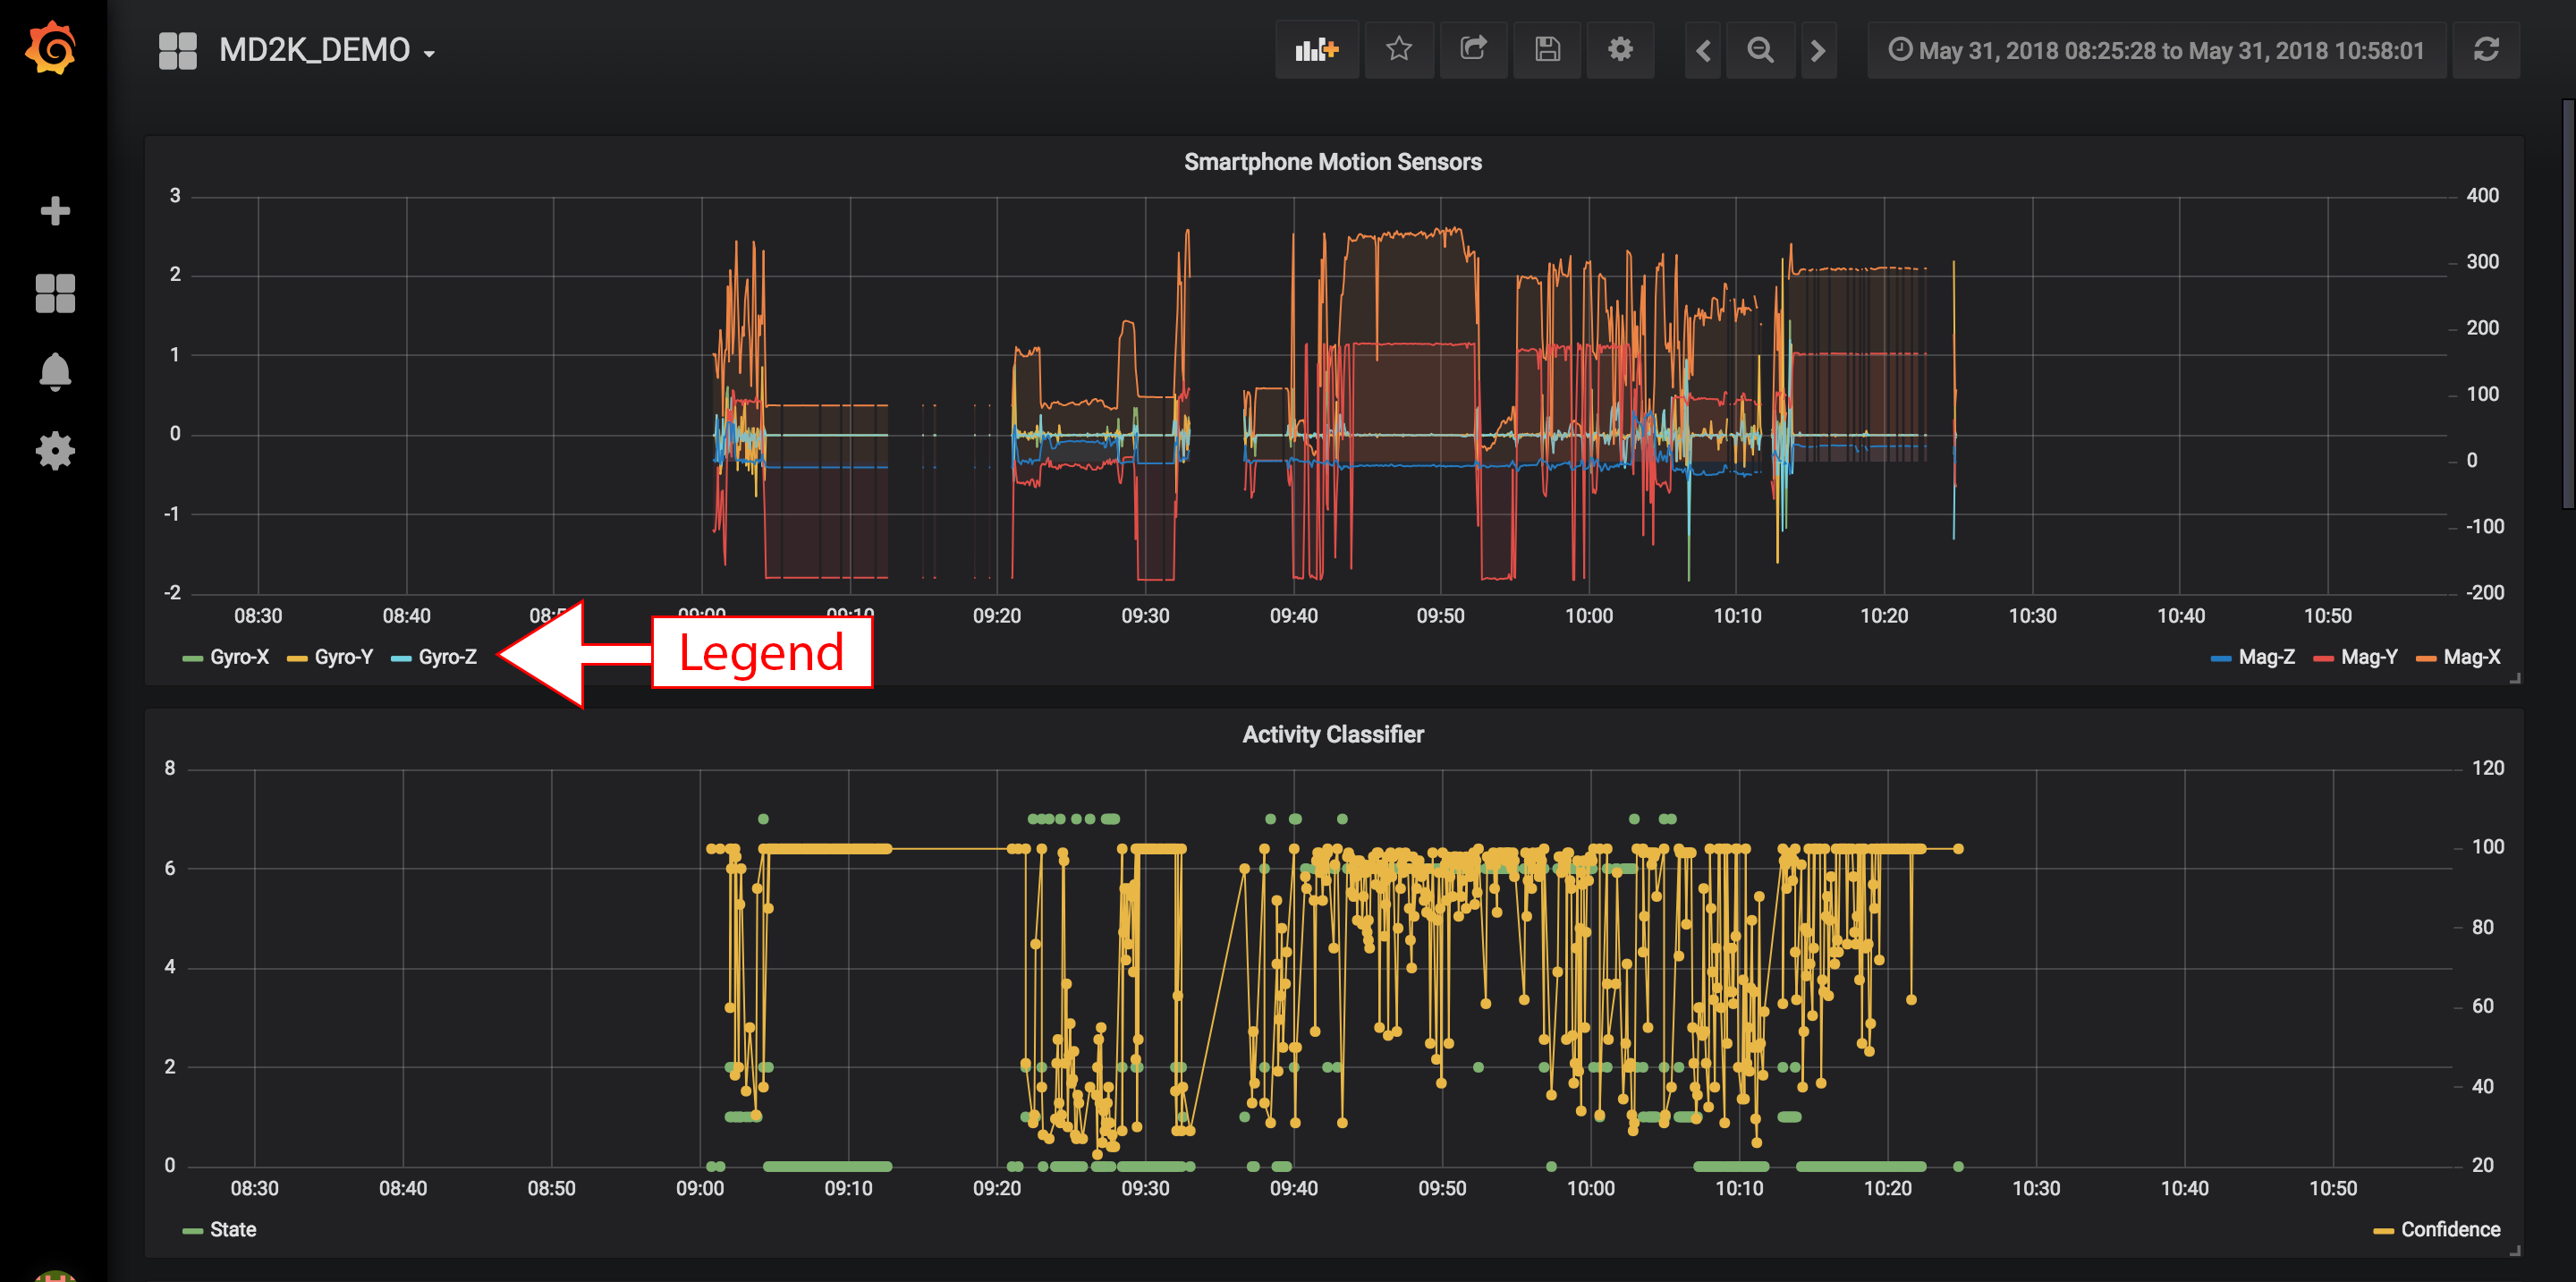The width and height of the screenshot is (2576, 1282).
Task: Open the Alerting bell icon in sidebar
Action: click(55, 371)
